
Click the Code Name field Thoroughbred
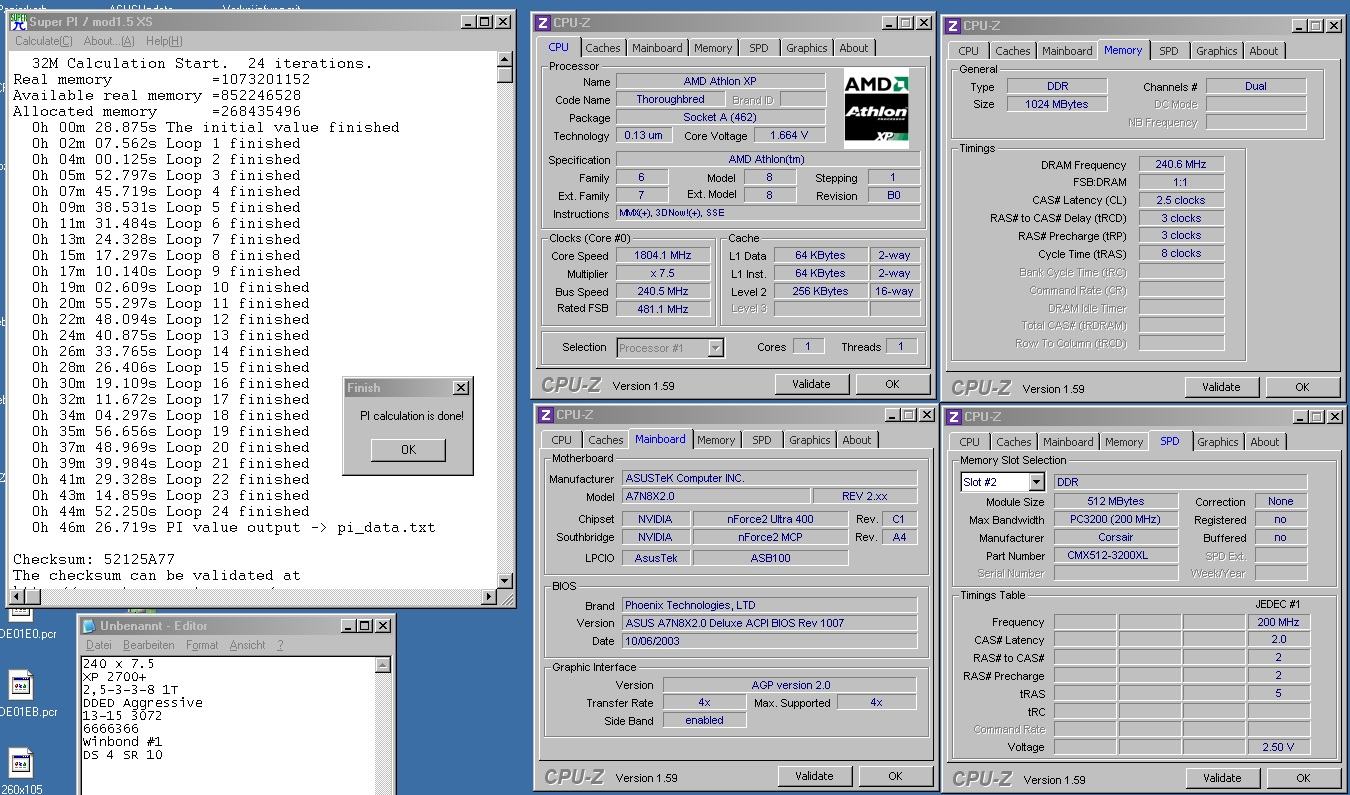(671, 100)
